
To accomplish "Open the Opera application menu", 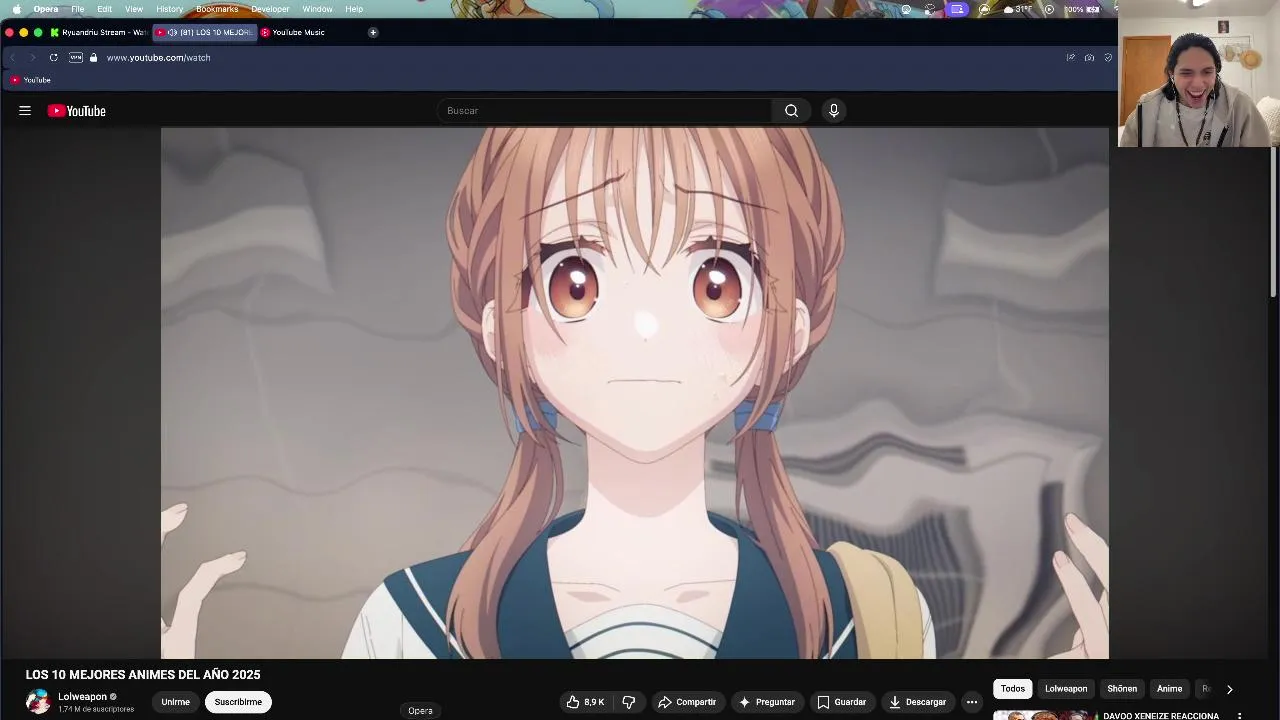I will point(46,9).
